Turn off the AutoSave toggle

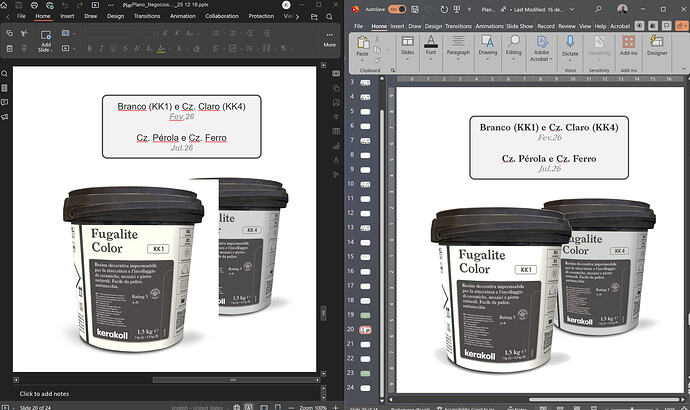pos(397,9)
